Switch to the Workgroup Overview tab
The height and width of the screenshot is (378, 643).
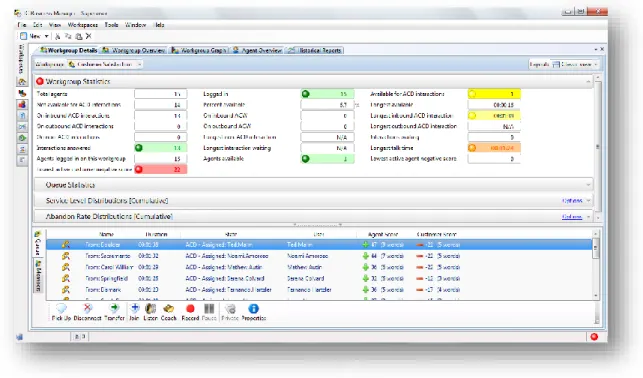coord(134,50)
